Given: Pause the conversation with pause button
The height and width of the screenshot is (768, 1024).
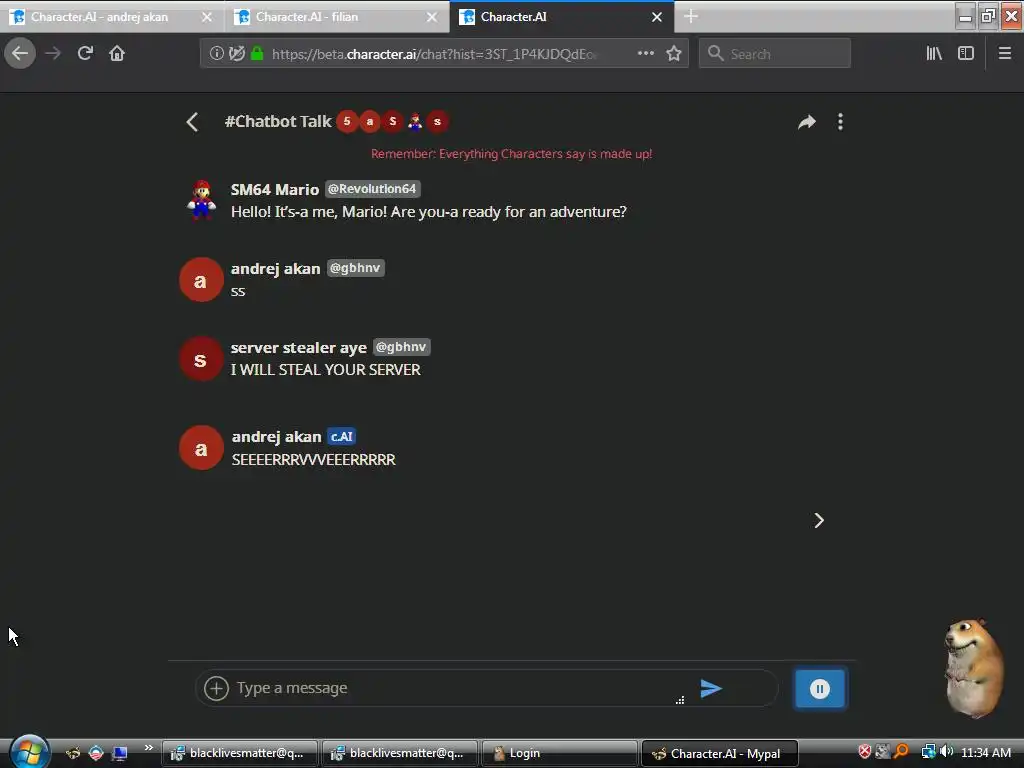Looking at the screenshot, I should (x=820, y=688).
